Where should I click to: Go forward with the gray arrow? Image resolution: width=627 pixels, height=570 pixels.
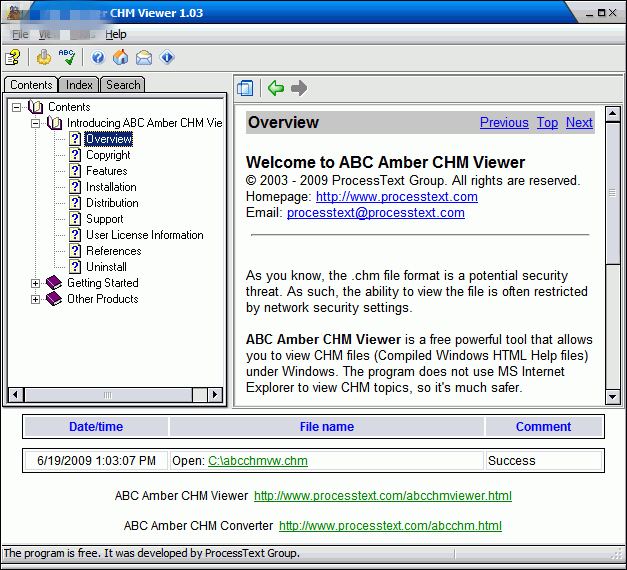click(x=299, y=88)
